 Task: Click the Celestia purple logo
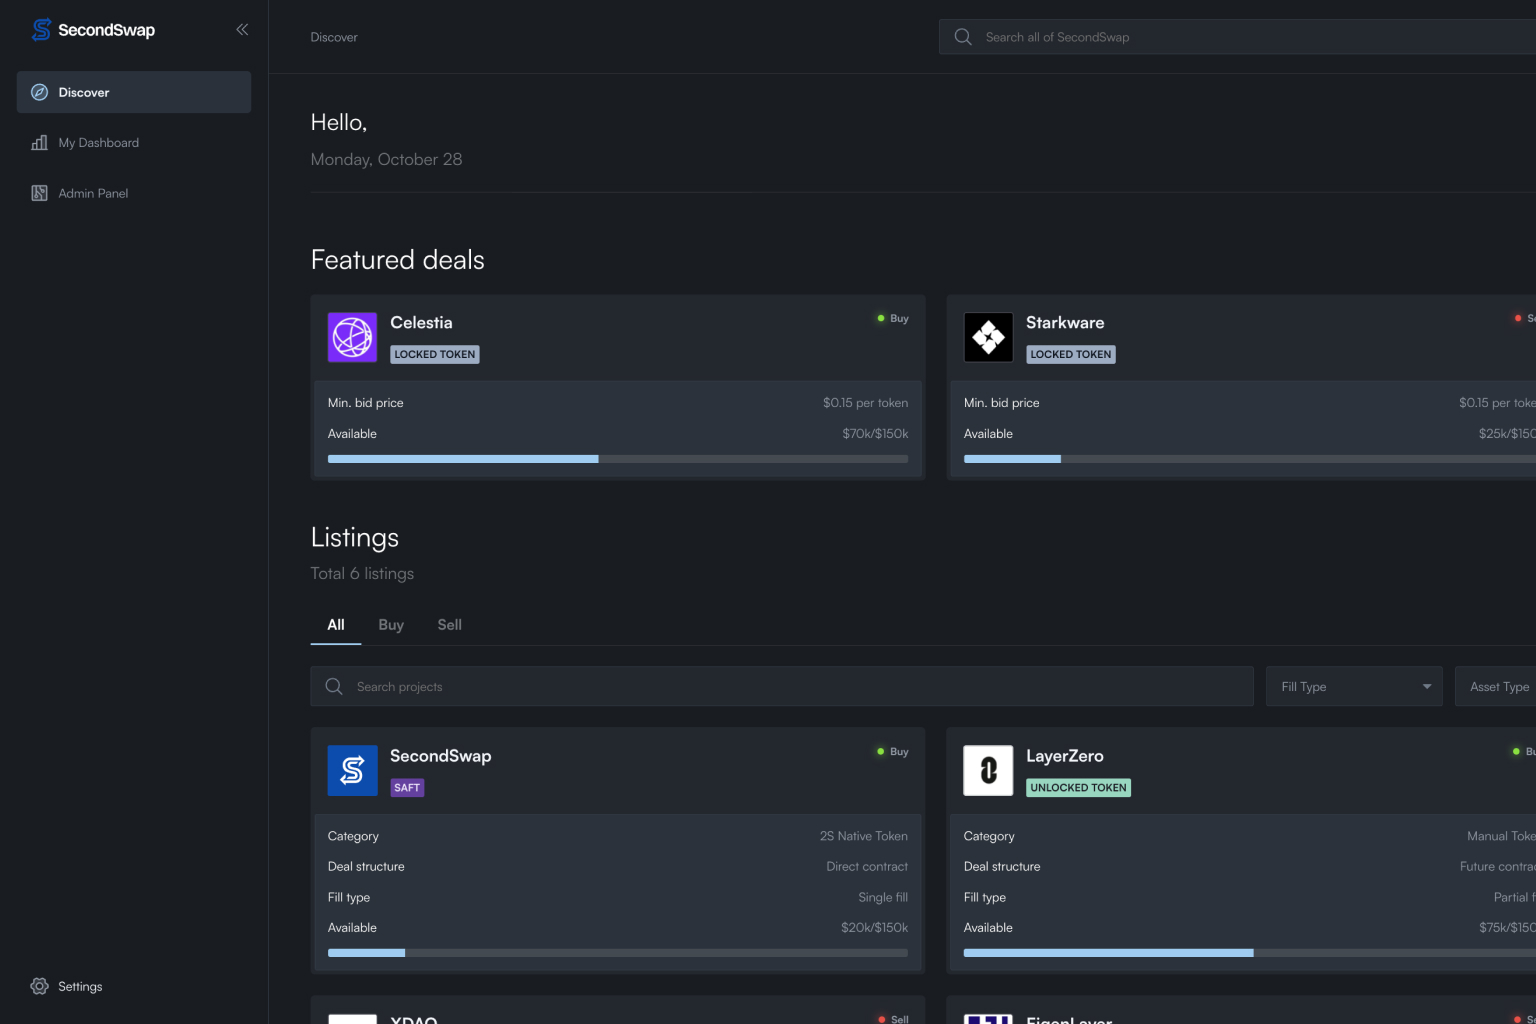(x=353, y=337)
